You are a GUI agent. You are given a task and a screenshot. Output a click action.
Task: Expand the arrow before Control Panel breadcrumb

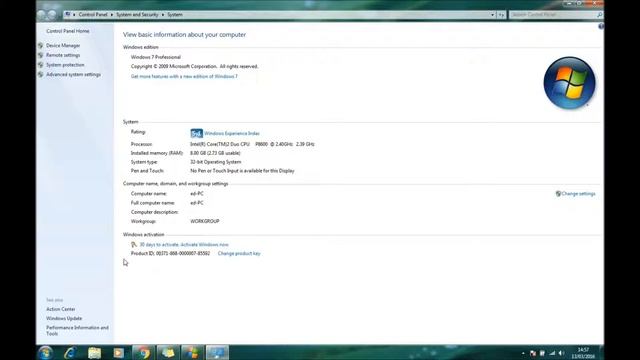(x=74, y=15)
